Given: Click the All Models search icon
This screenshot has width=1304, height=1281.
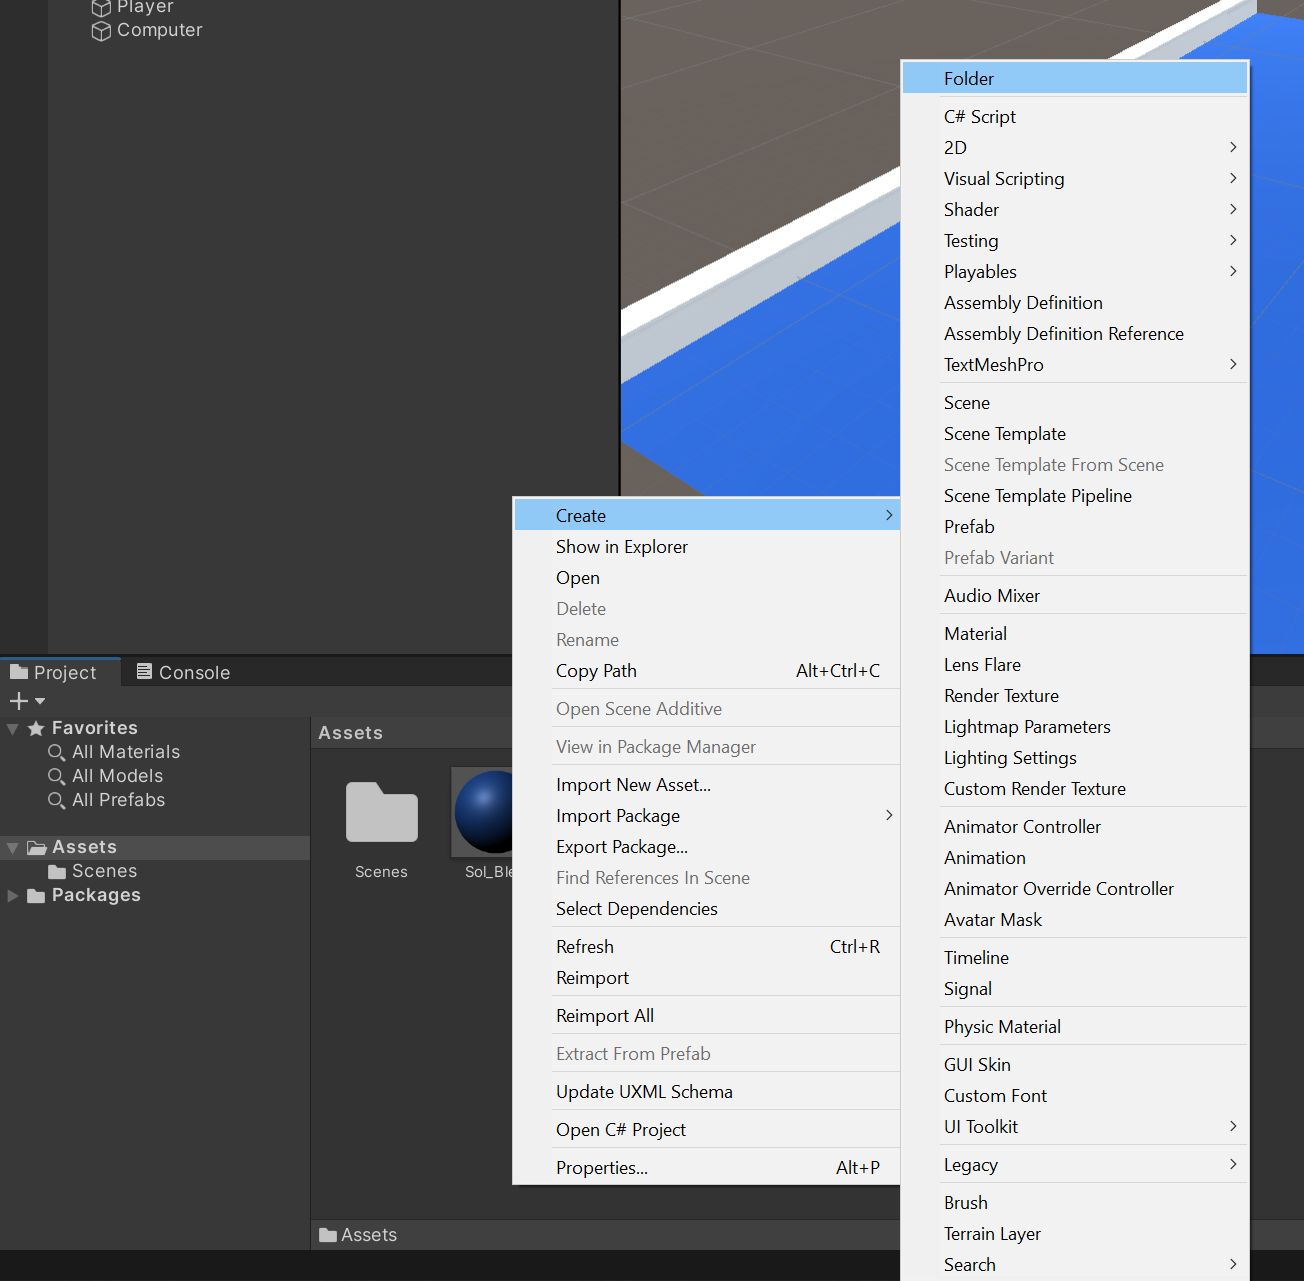Looking at the screenshot, I should point(57,777).
